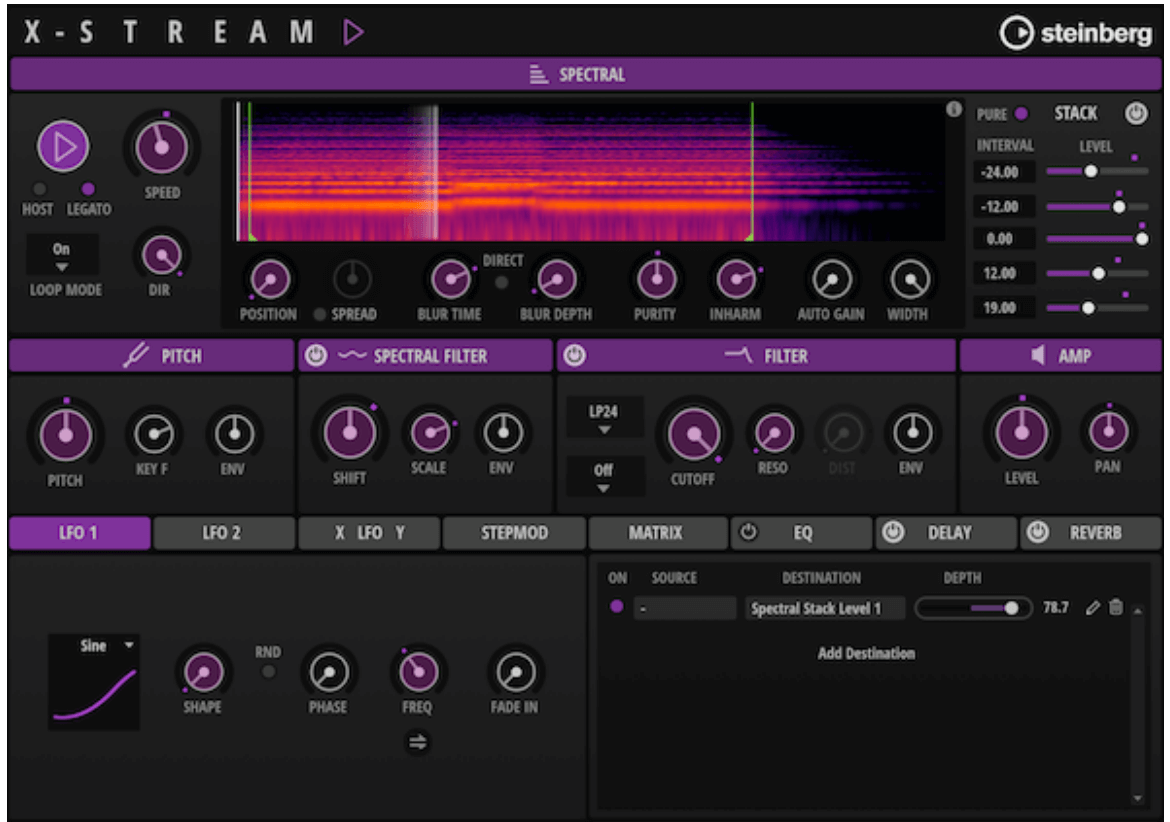Toggle the Delay power icon
1170x822 pixels.
point(892,532)
